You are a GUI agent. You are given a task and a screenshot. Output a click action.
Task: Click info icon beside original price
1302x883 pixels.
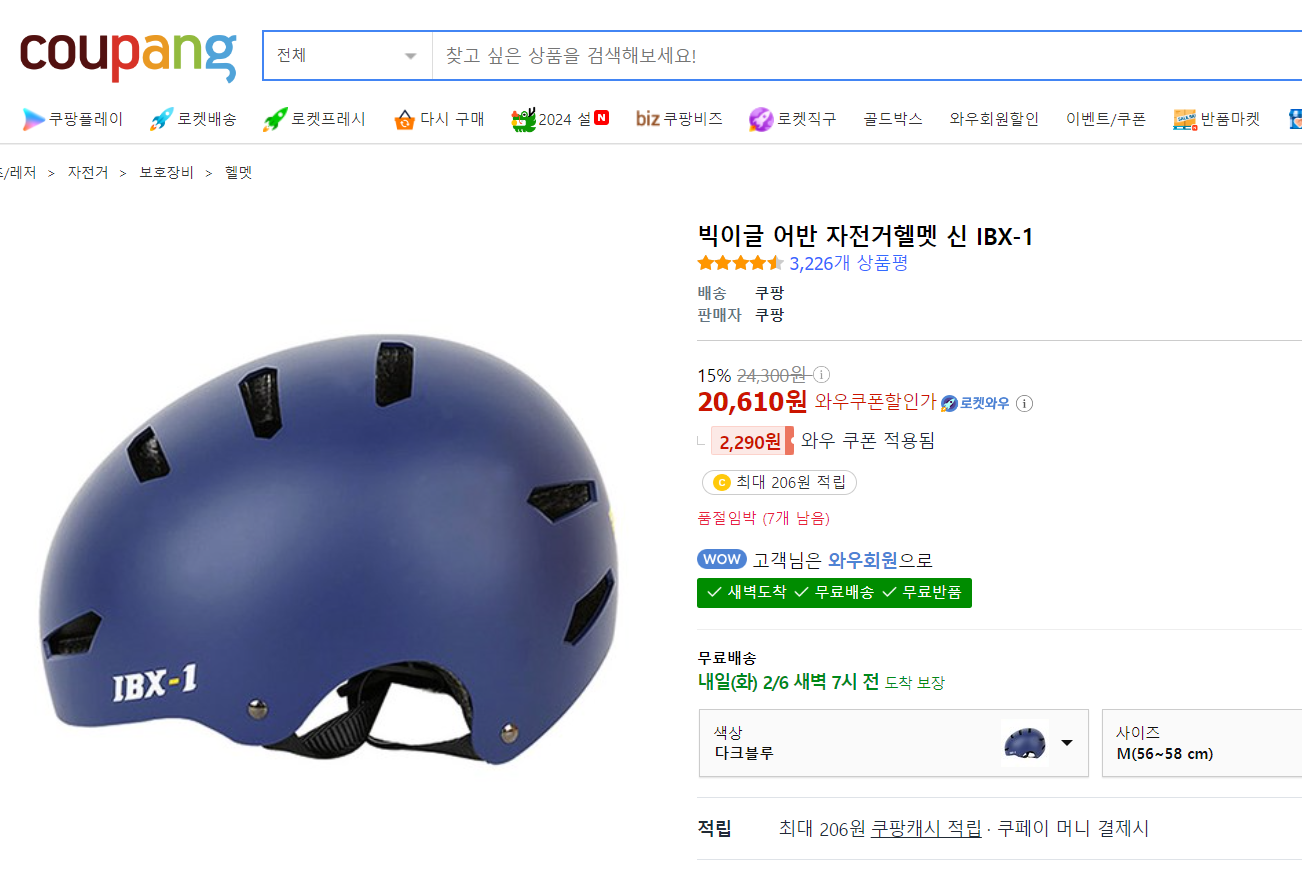[821, 375]
